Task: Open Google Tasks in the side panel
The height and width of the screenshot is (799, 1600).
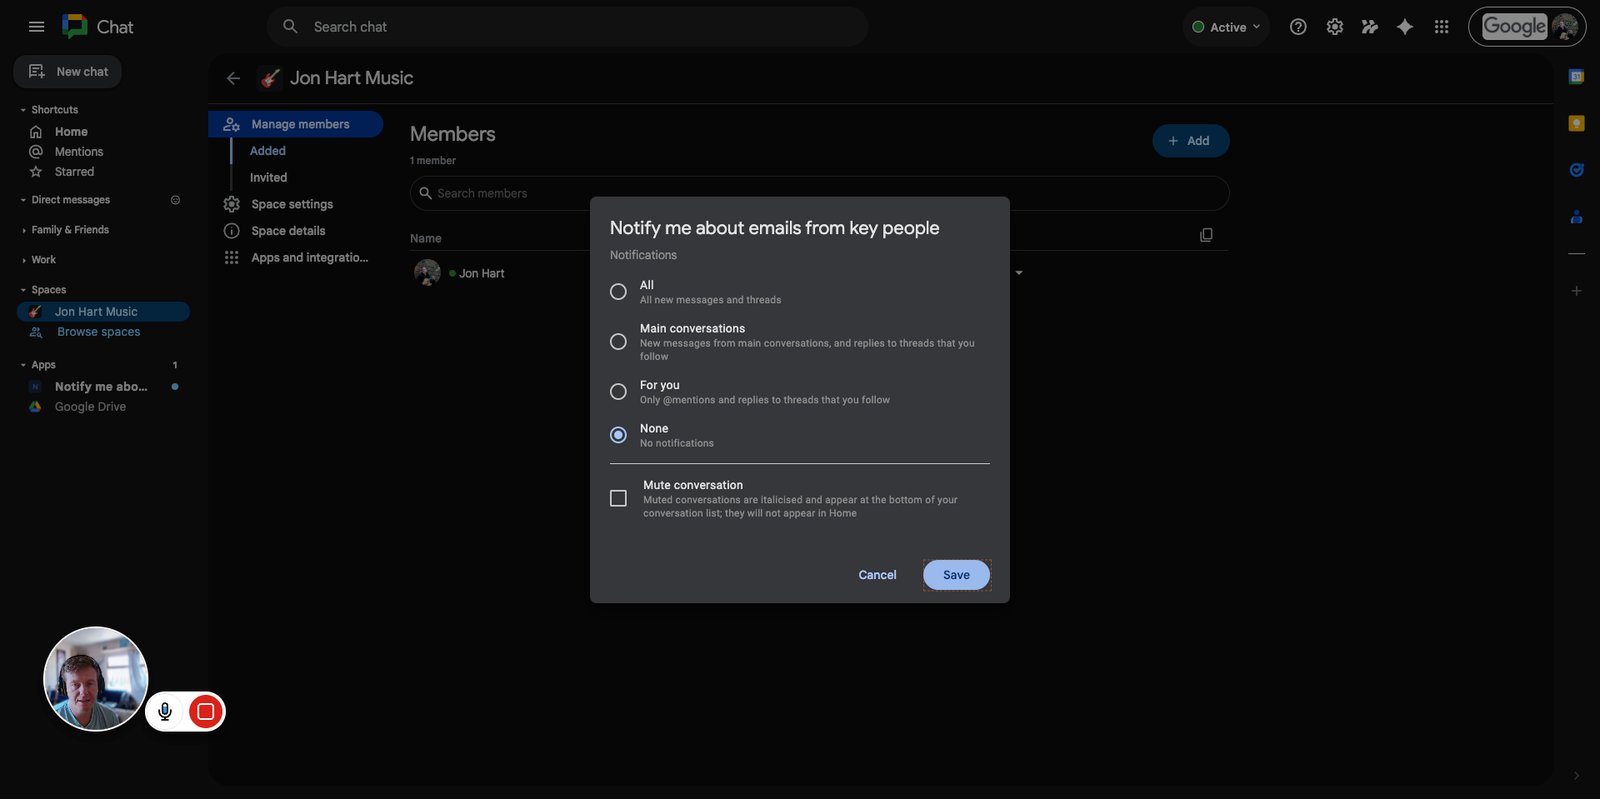Action: click(1576, 170)
